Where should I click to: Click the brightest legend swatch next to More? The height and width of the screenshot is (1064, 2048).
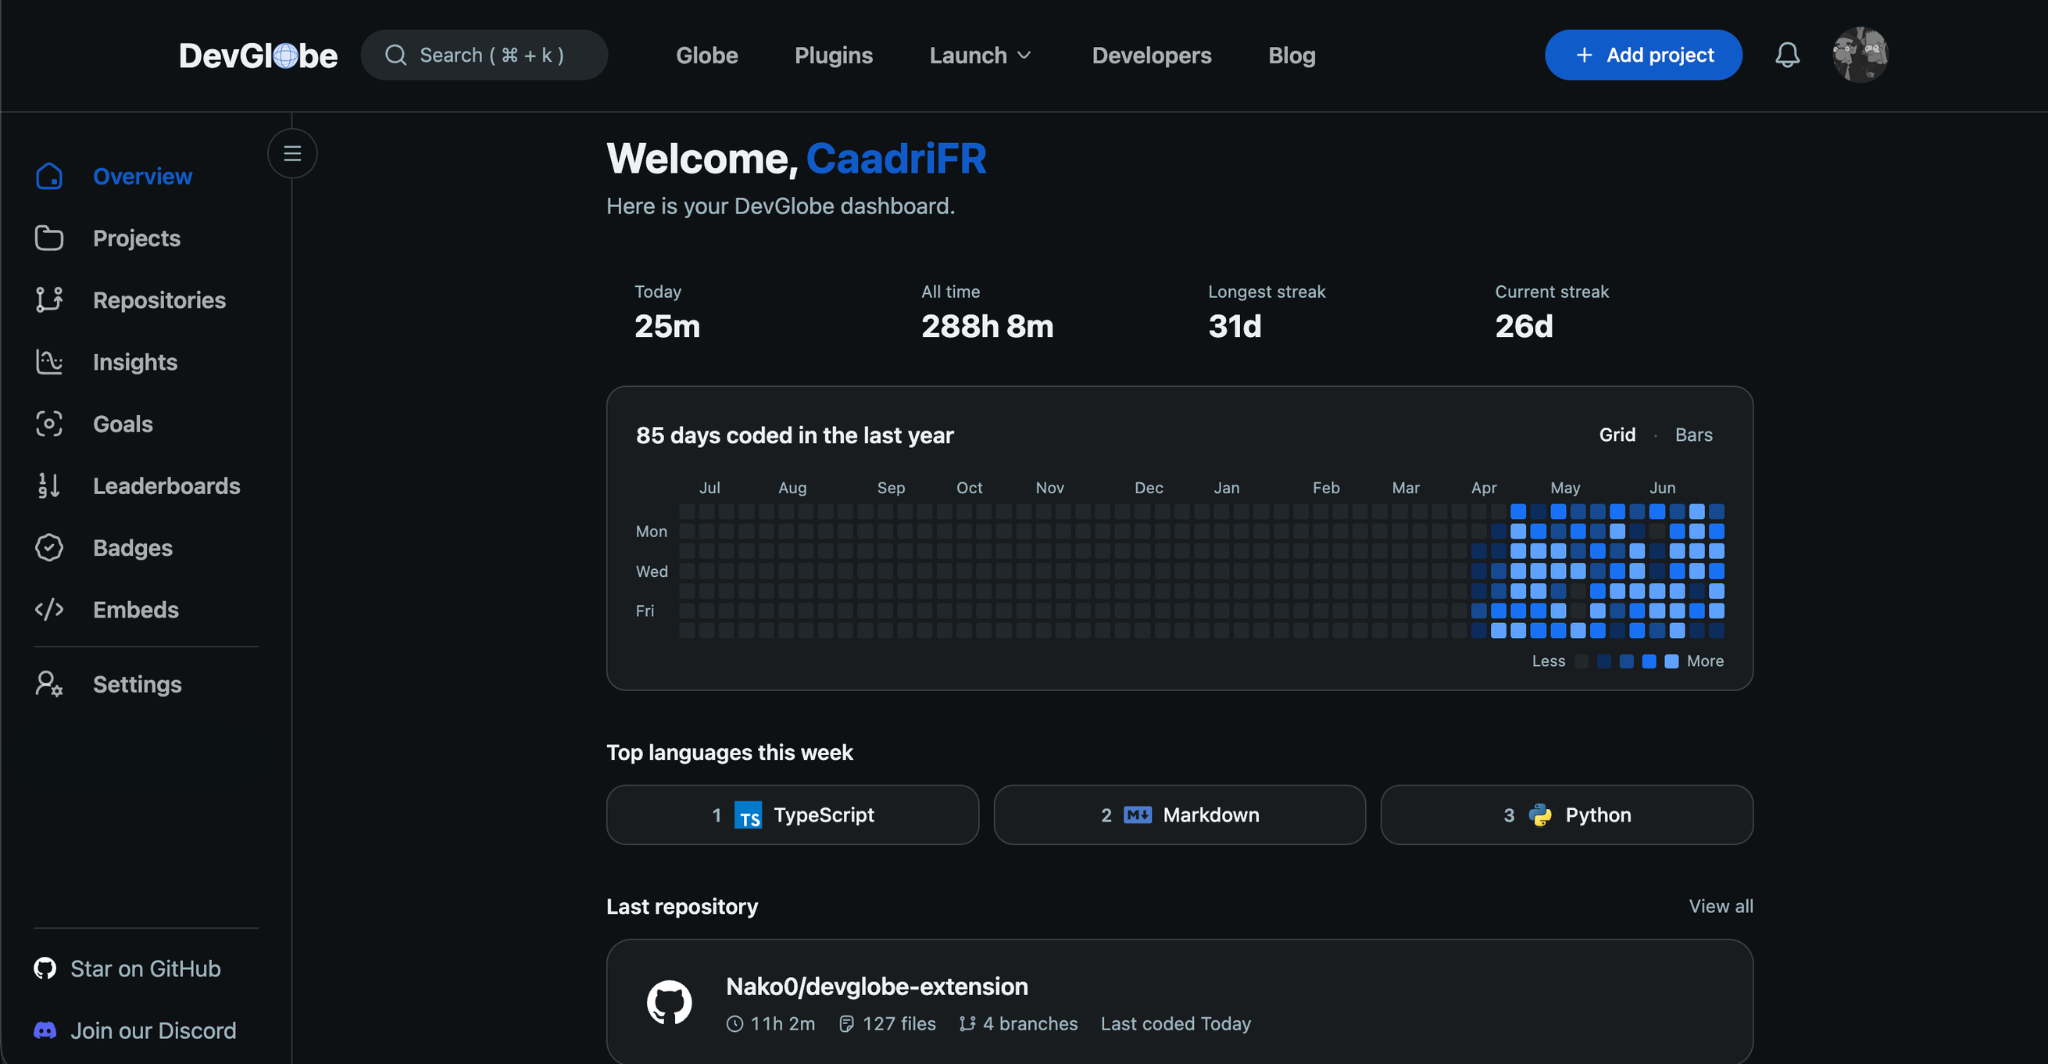pos(1671,661)
